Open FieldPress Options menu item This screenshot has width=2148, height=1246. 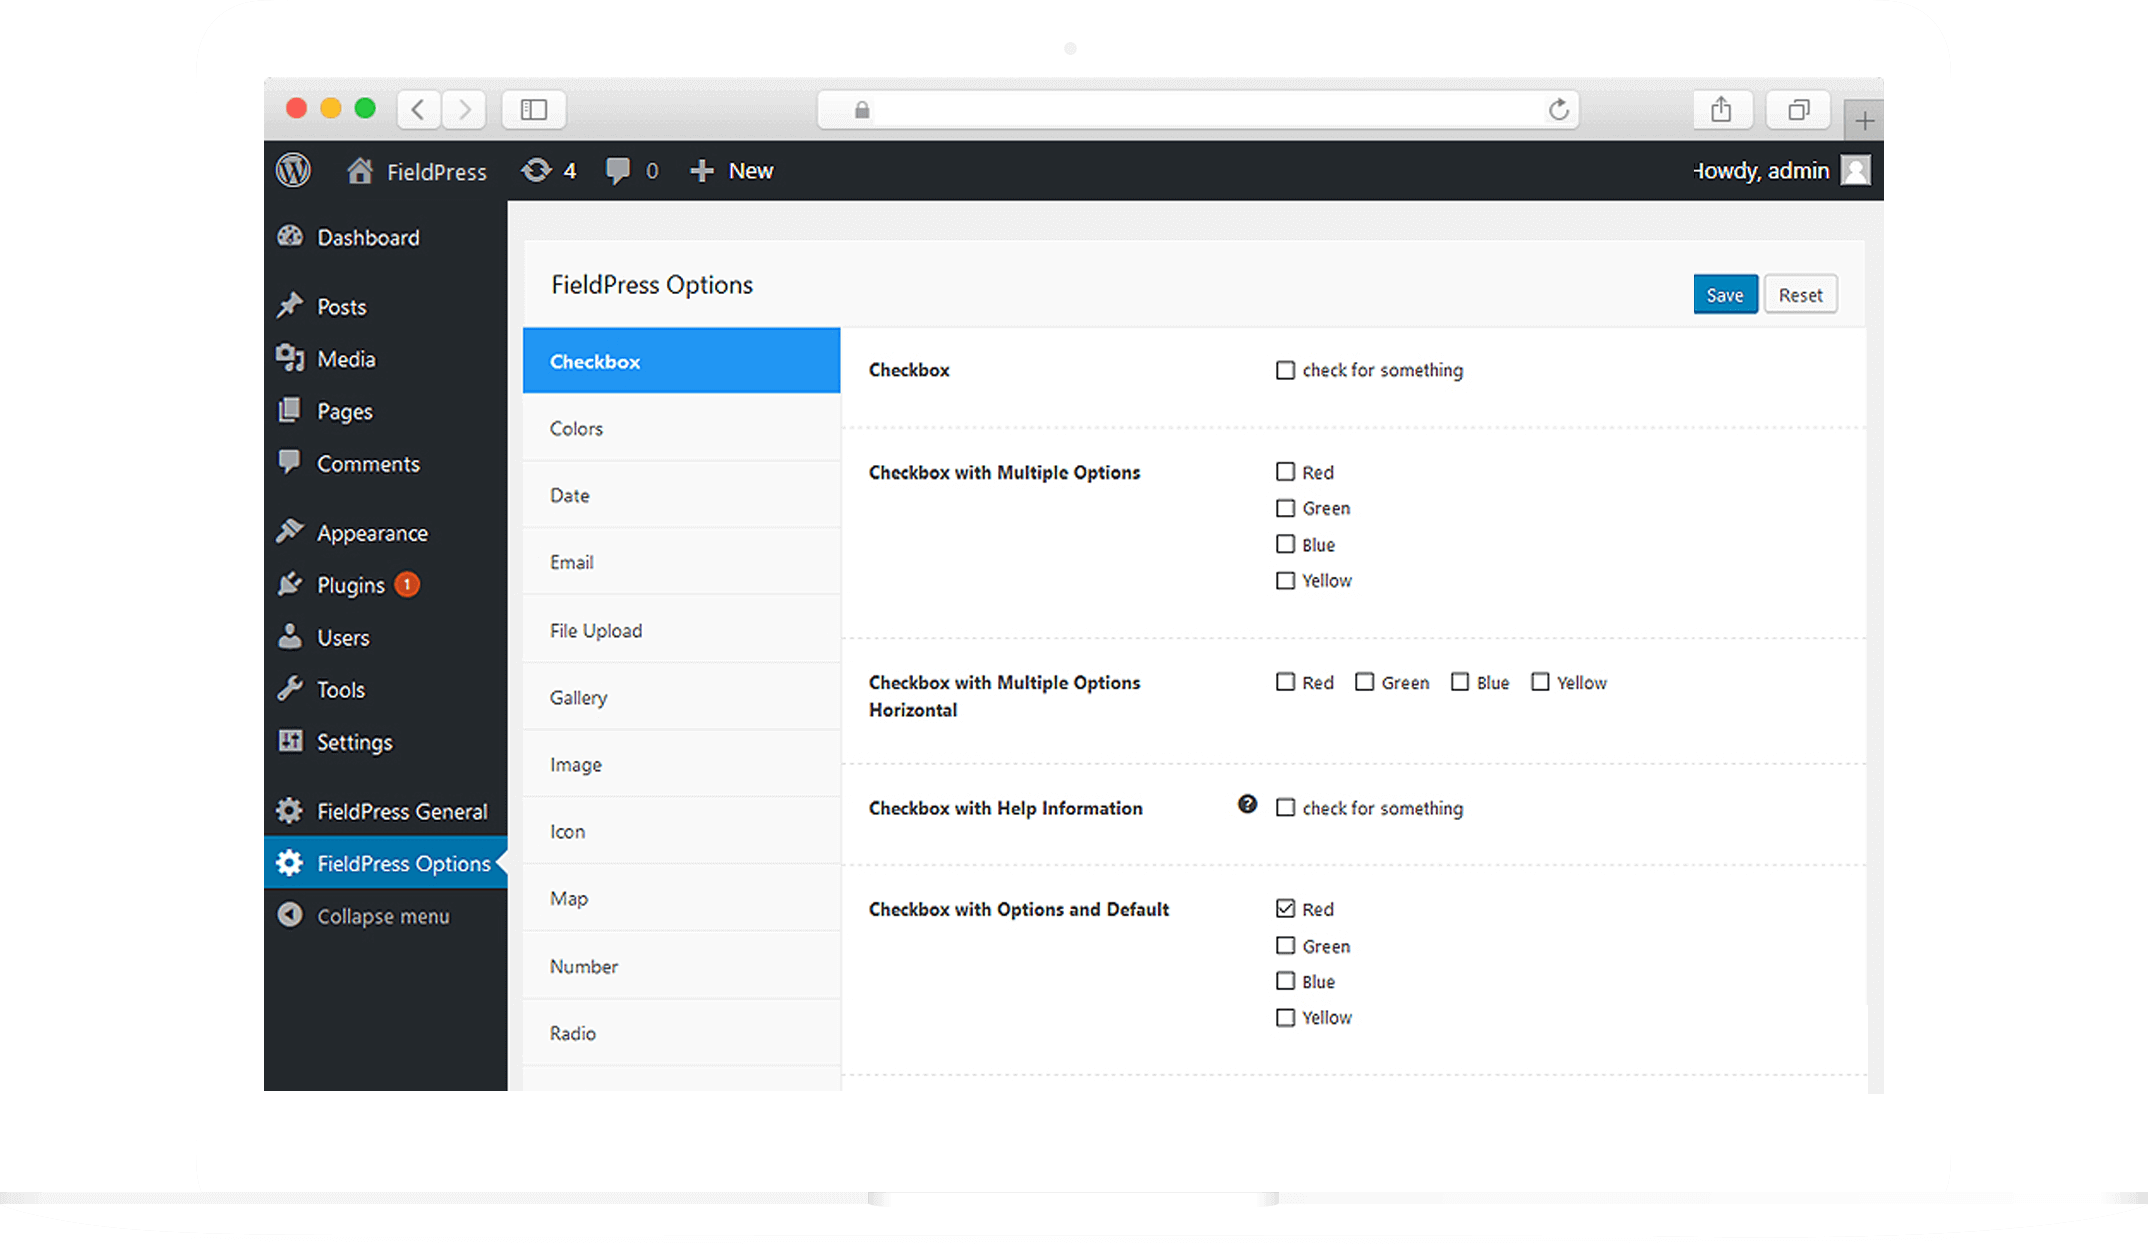[x=386, y=863]
